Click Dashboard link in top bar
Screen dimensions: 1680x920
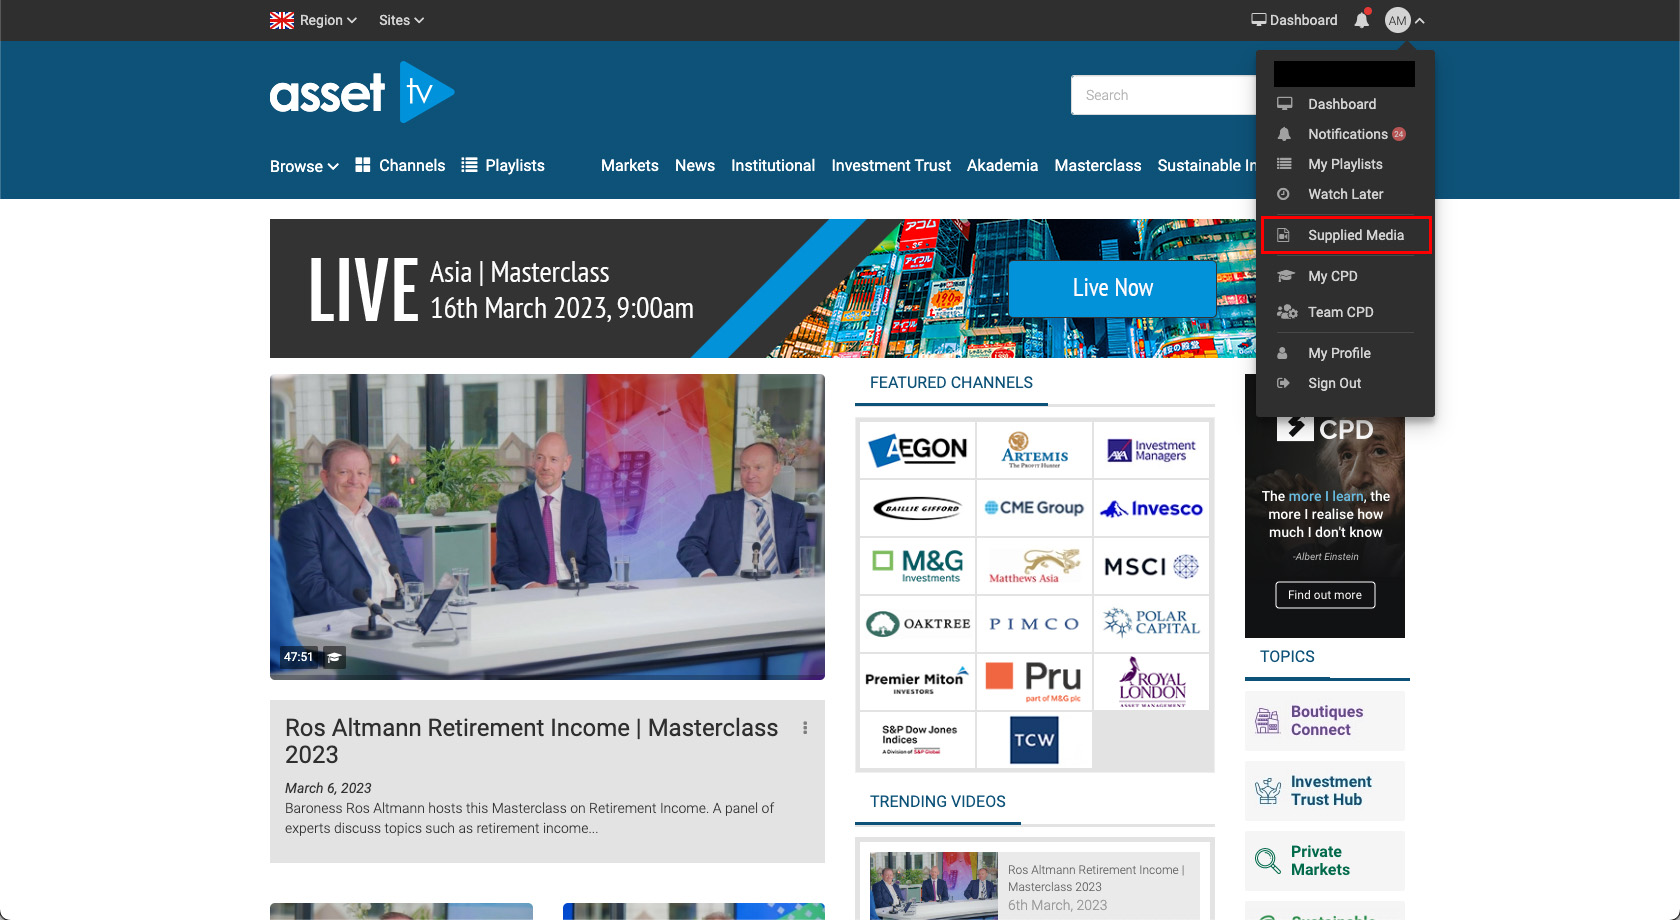tap(1294, 20)
